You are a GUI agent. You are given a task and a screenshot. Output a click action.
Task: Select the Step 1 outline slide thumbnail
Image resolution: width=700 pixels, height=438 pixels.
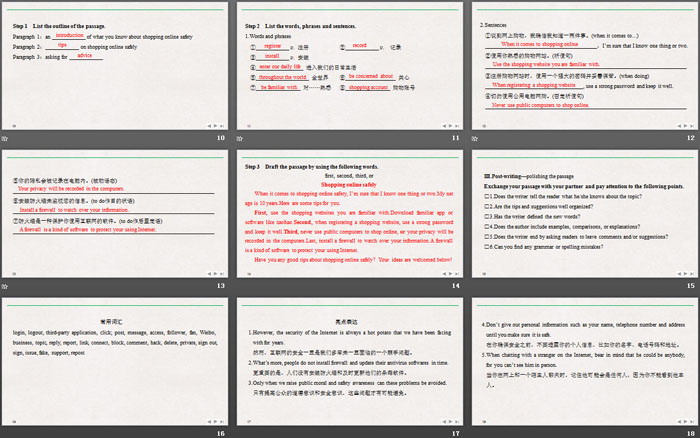pos(113,65)
